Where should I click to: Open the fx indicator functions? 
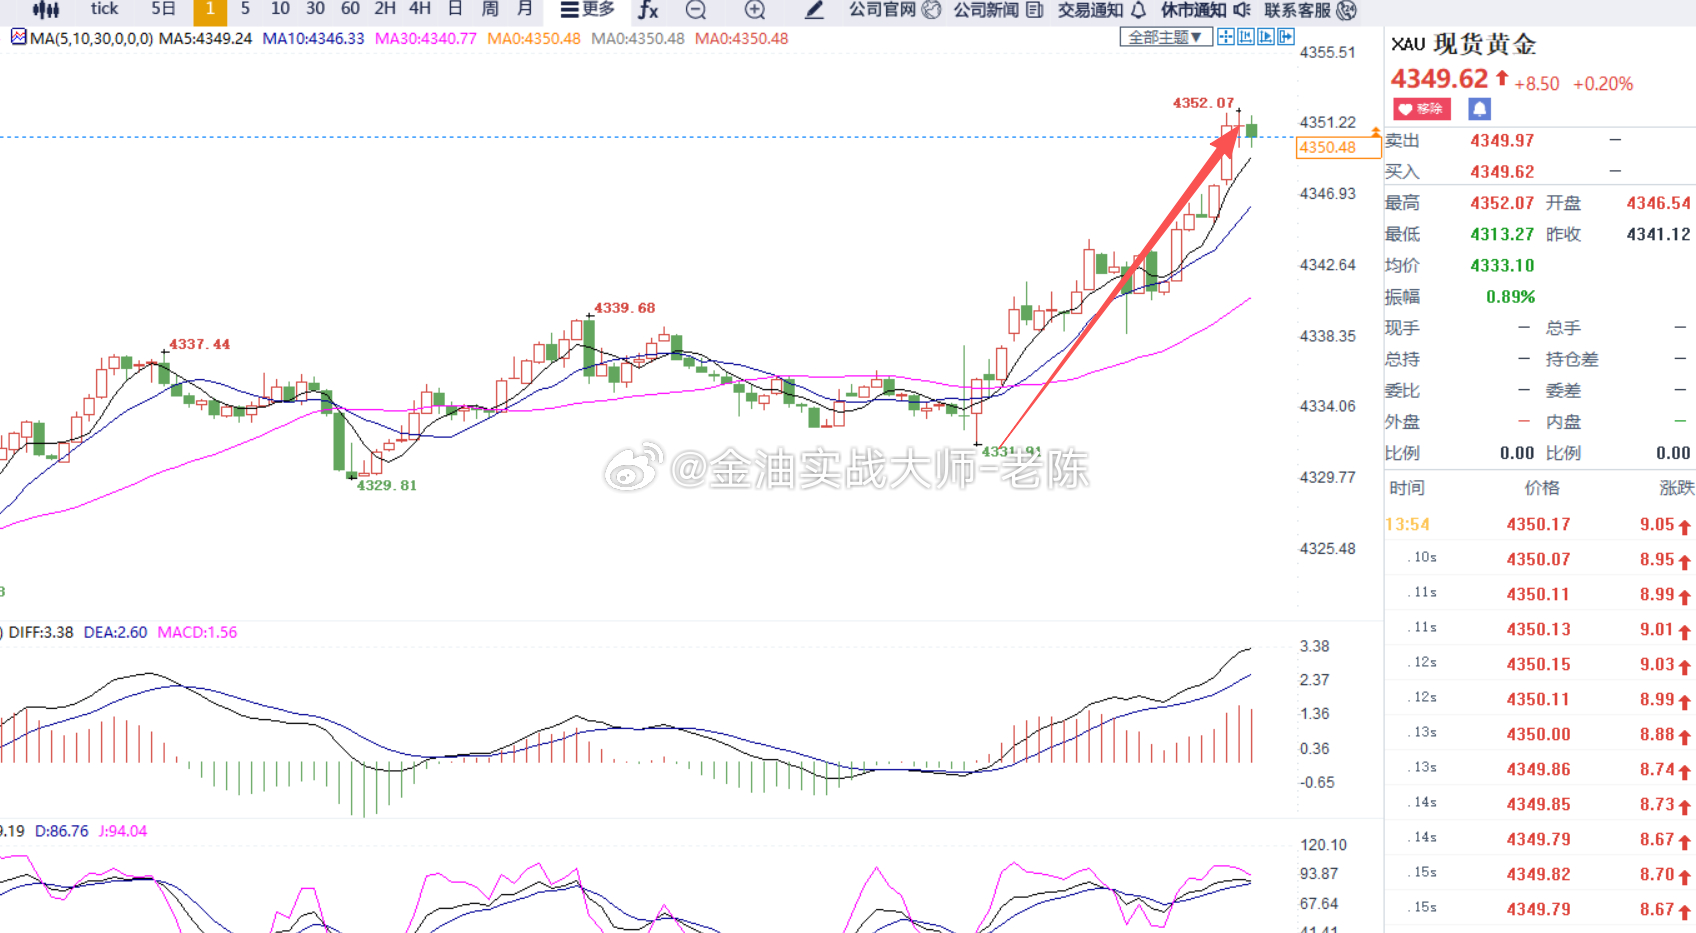point(648,10)
